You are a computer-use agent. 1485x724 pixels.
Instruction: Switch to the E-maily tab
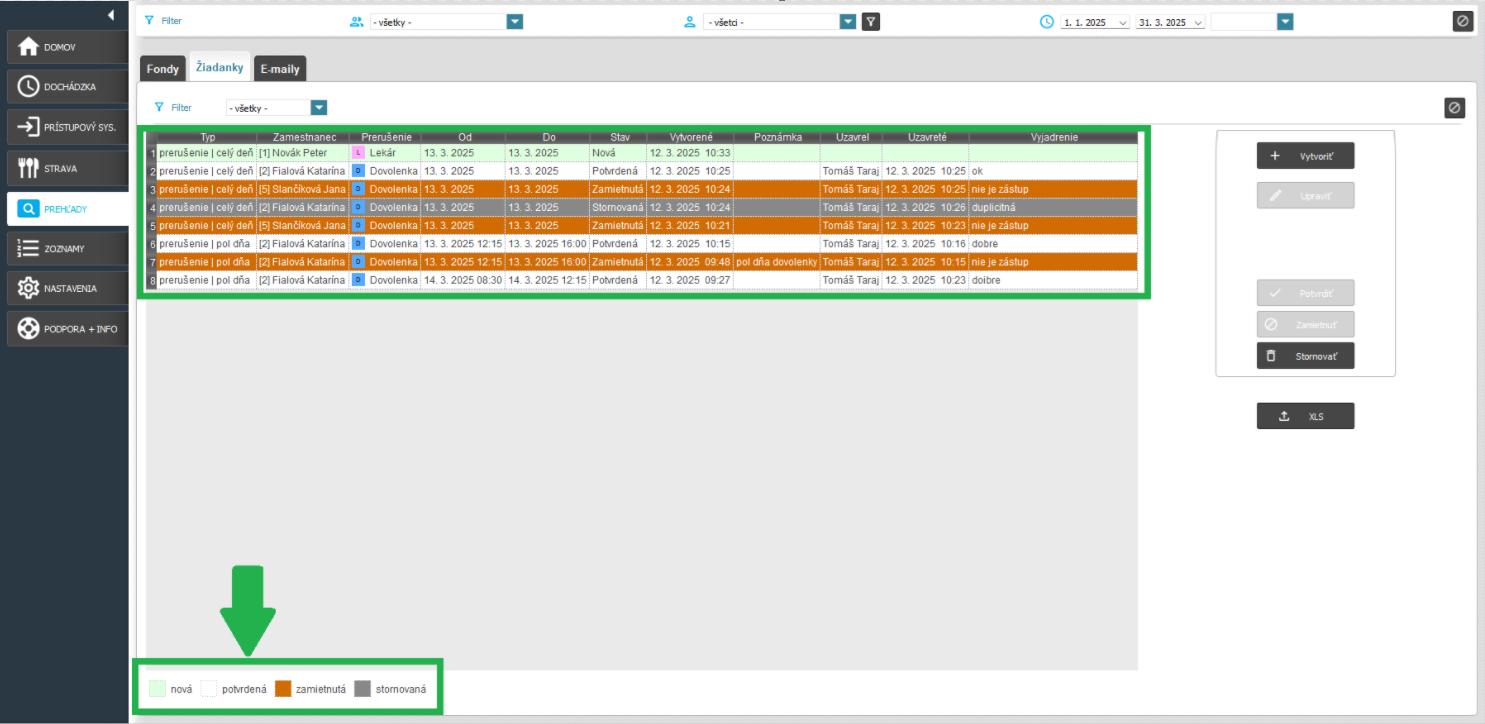[280, 69]
